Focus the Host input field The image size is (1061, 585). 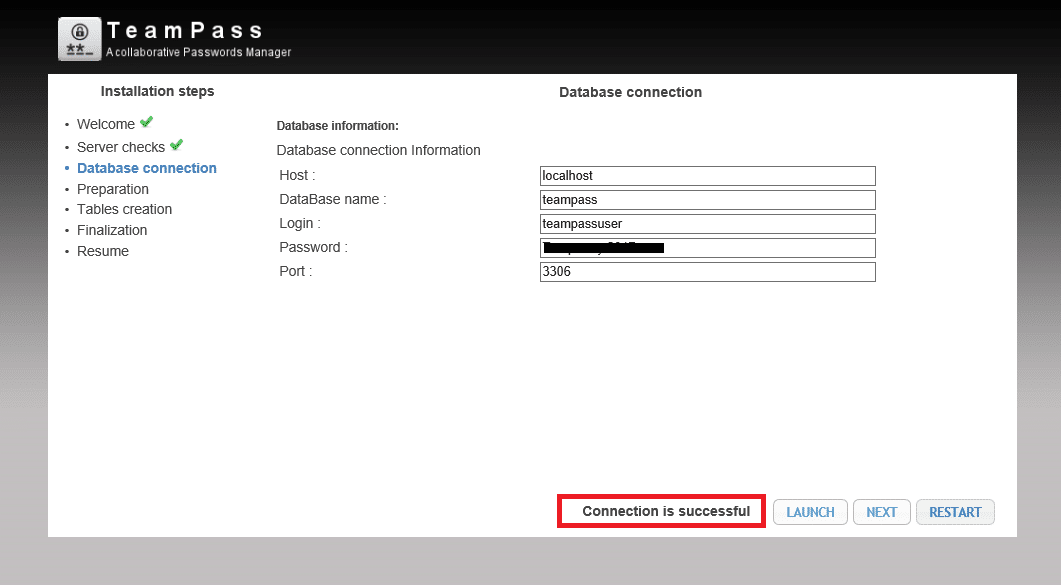tap(708, 176)
